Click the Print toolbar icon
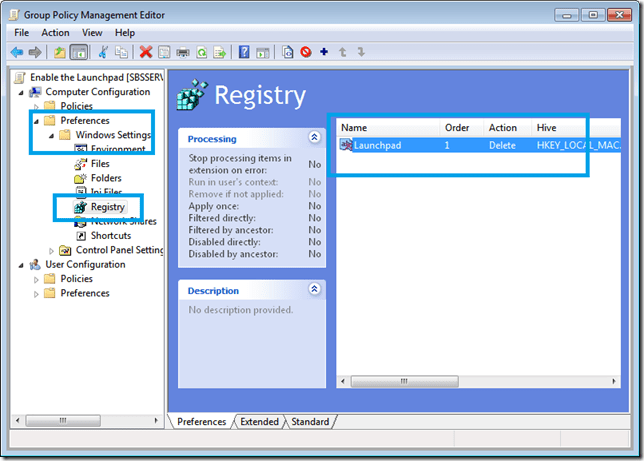The height and width of the screenshot is (461, 644). coord(183,52)
